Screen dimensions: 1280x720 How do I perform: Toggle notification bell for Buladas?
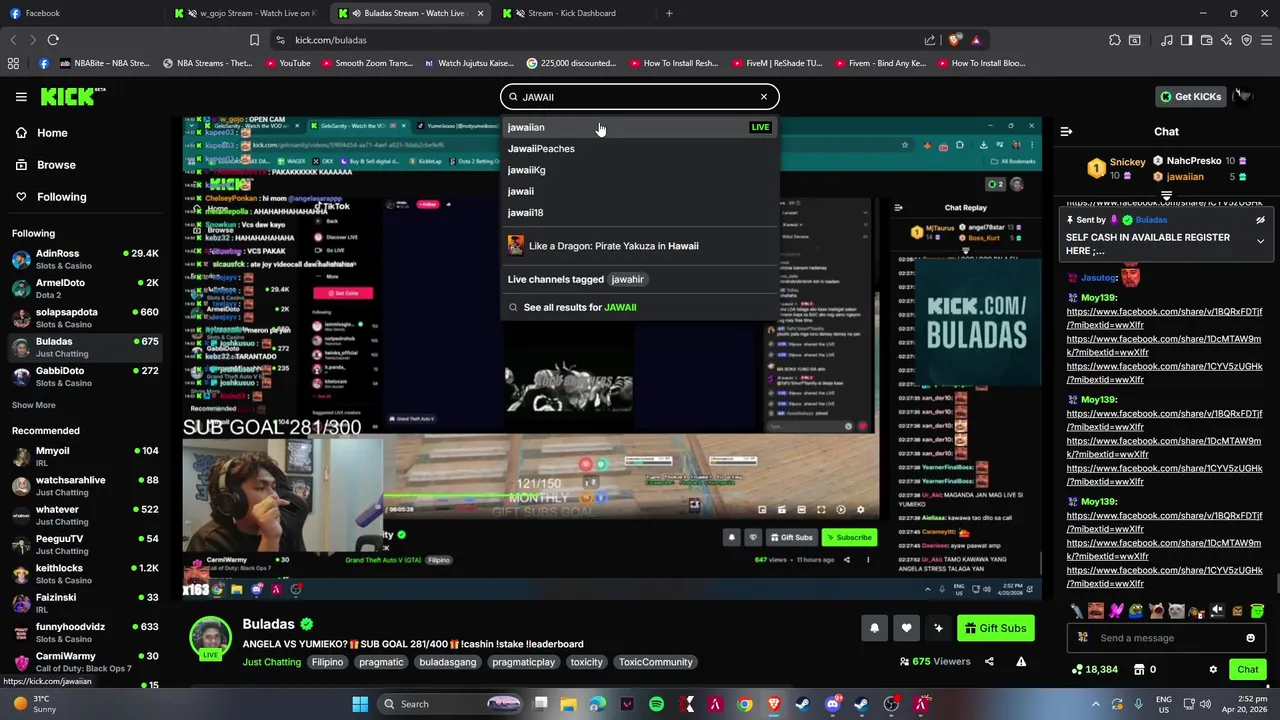tap(874, 628)
